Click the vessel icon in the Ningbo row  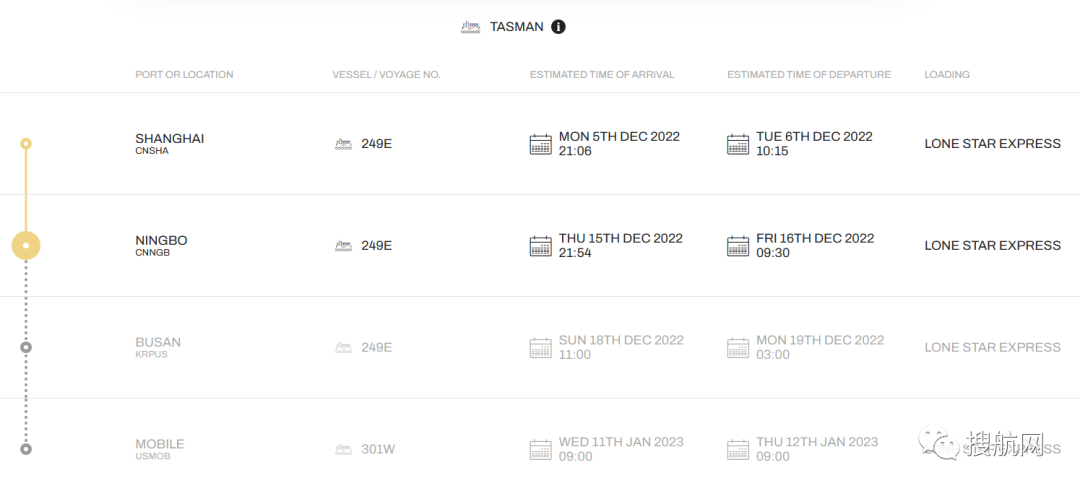click(343, 246)
